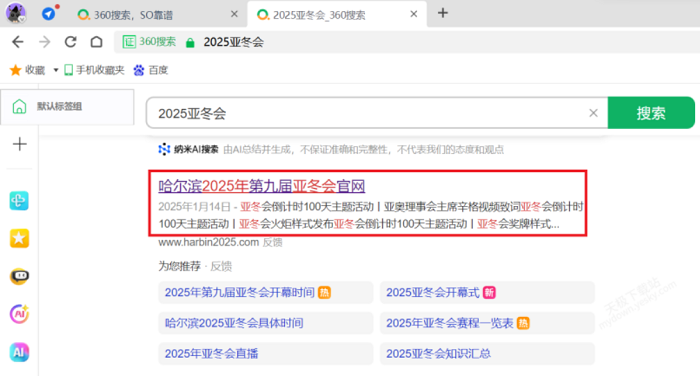The width and height of the screenshot is (700, 376).
Task: Select the 默认标签组 tab group
Action: coord(67,107)
